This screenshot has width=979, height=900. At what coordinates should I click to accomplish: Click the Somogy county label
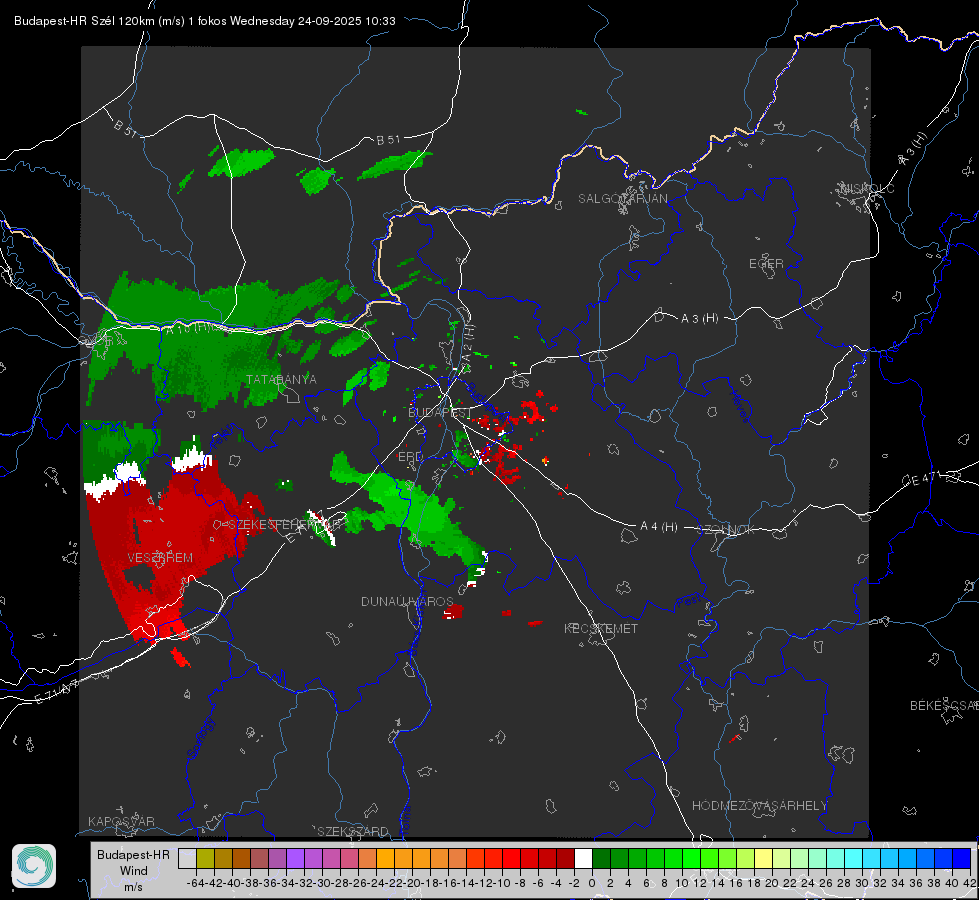pos(200,738)
